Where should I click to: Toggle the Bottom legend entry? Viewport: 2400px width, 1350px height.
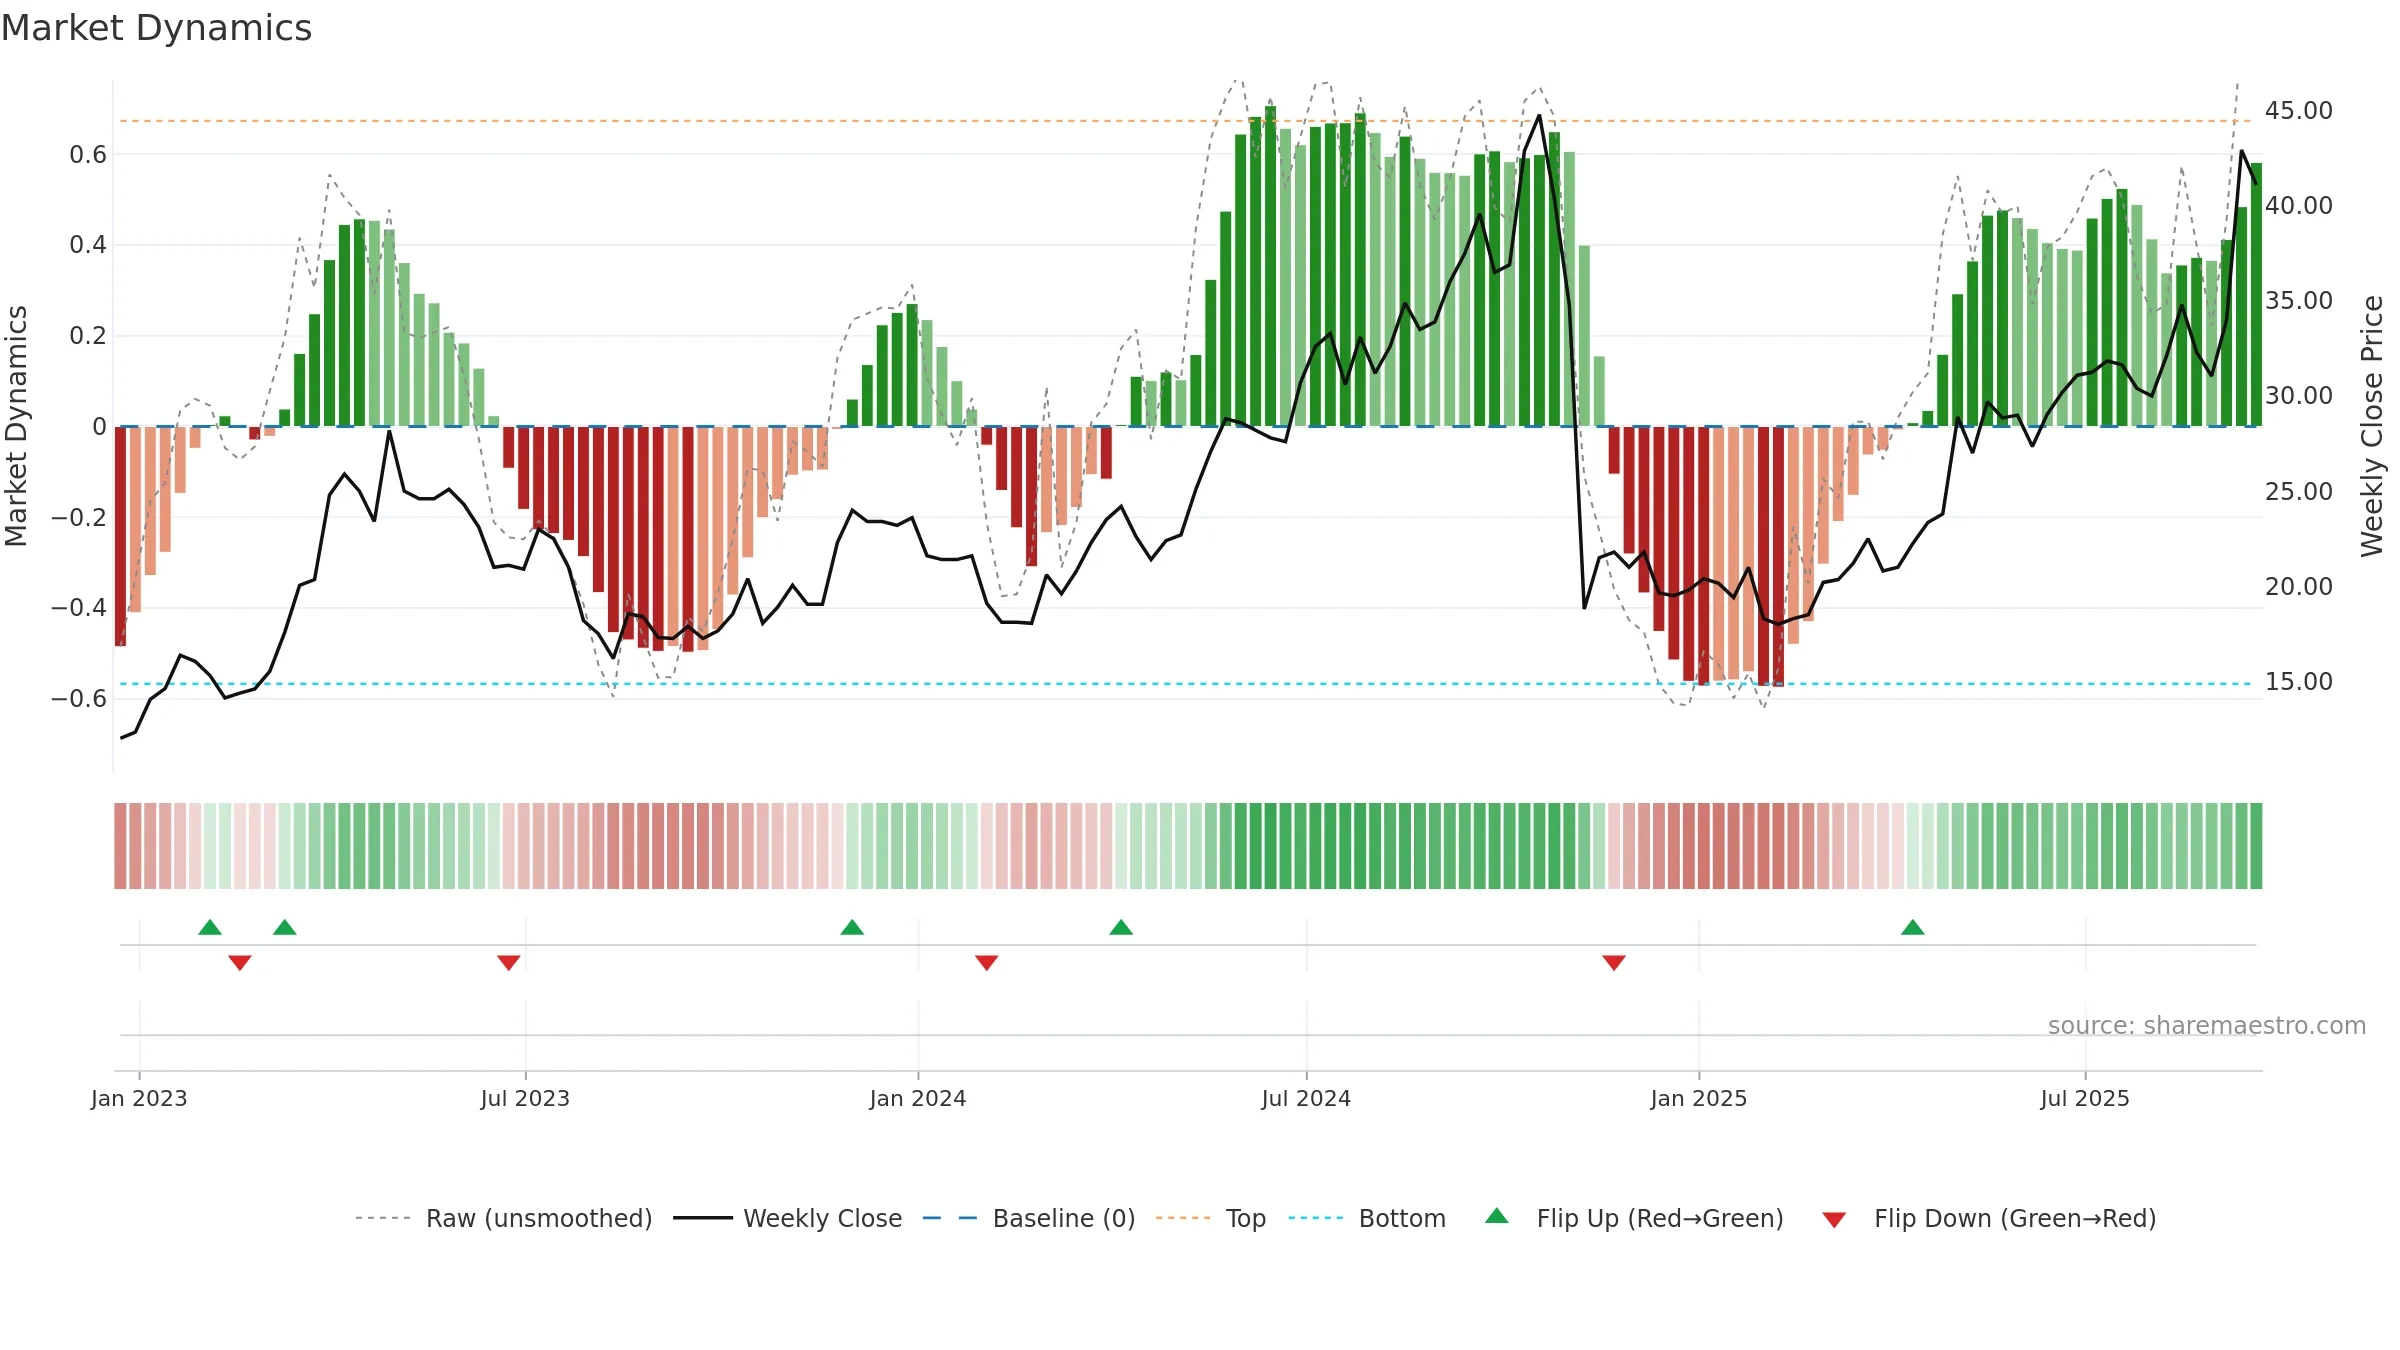[1367, 1218]
